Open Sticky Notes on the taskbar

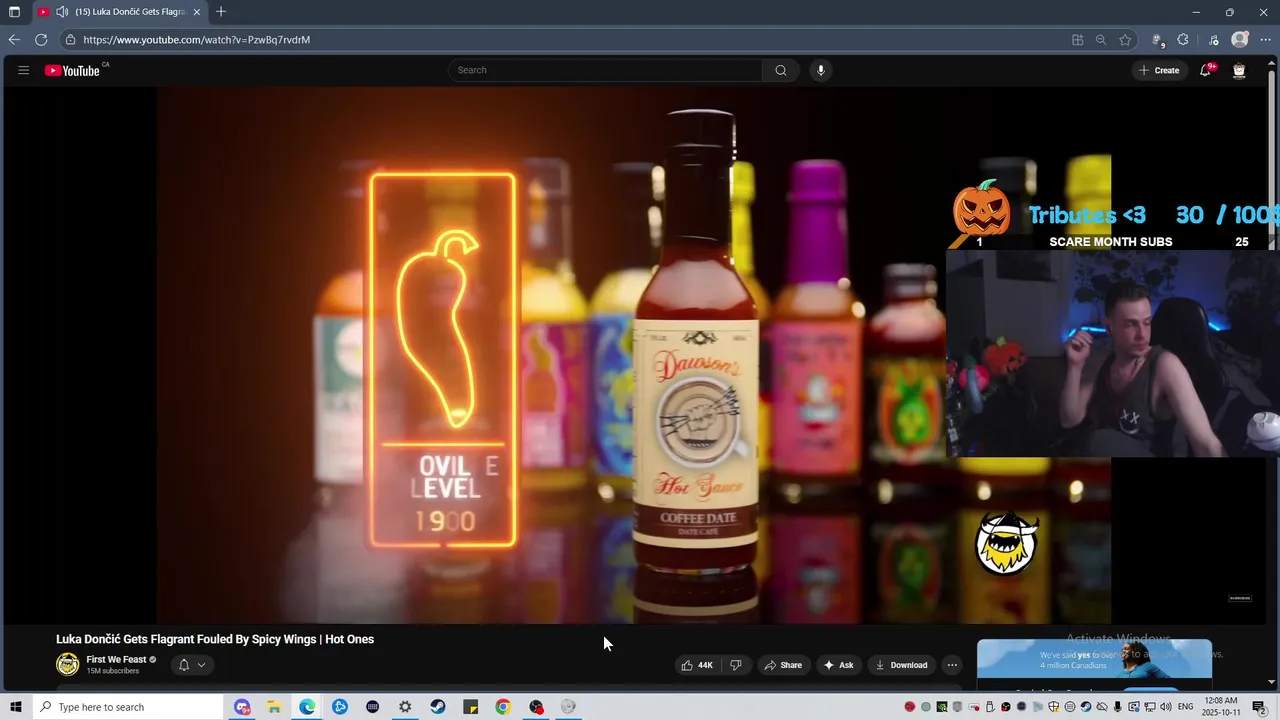tap(470, 707)
